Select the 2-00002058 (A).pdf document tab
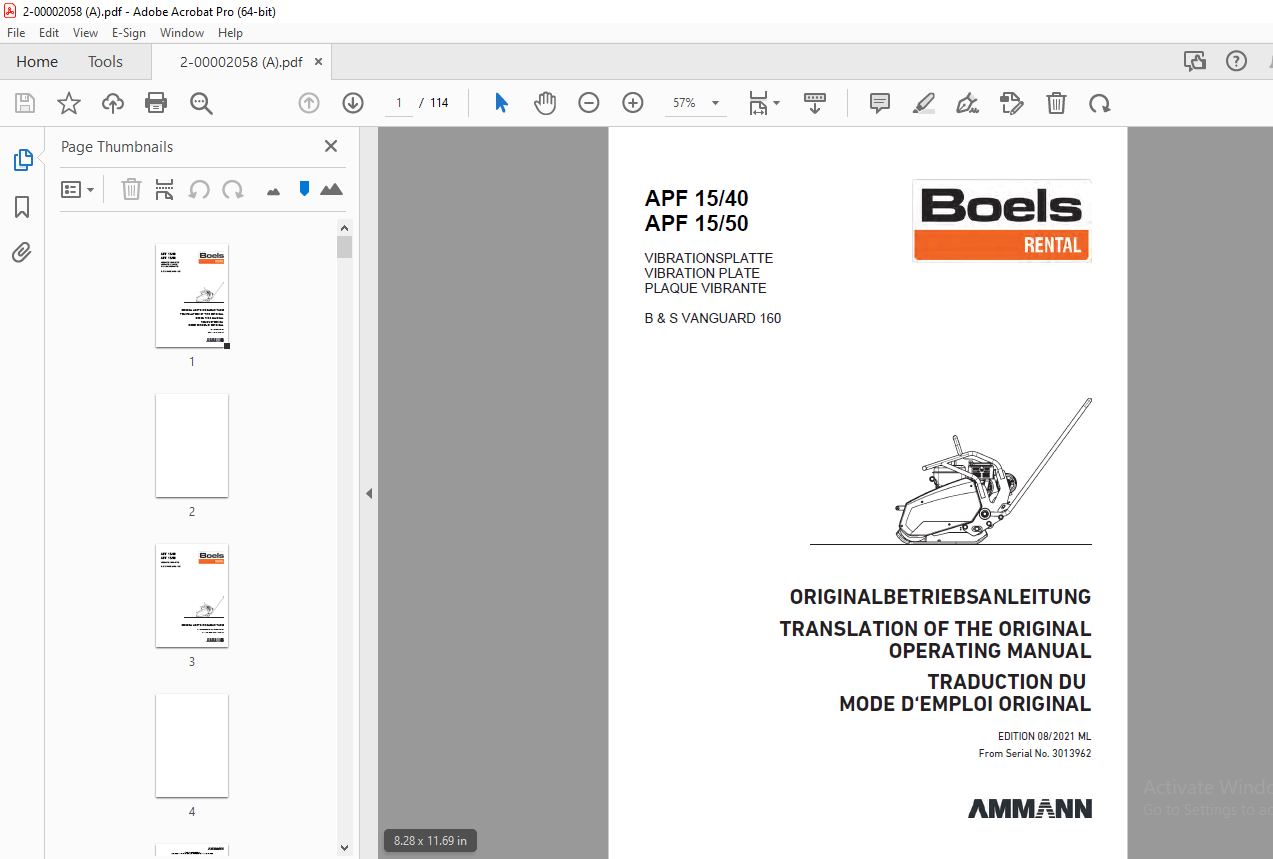 (241, 62)
